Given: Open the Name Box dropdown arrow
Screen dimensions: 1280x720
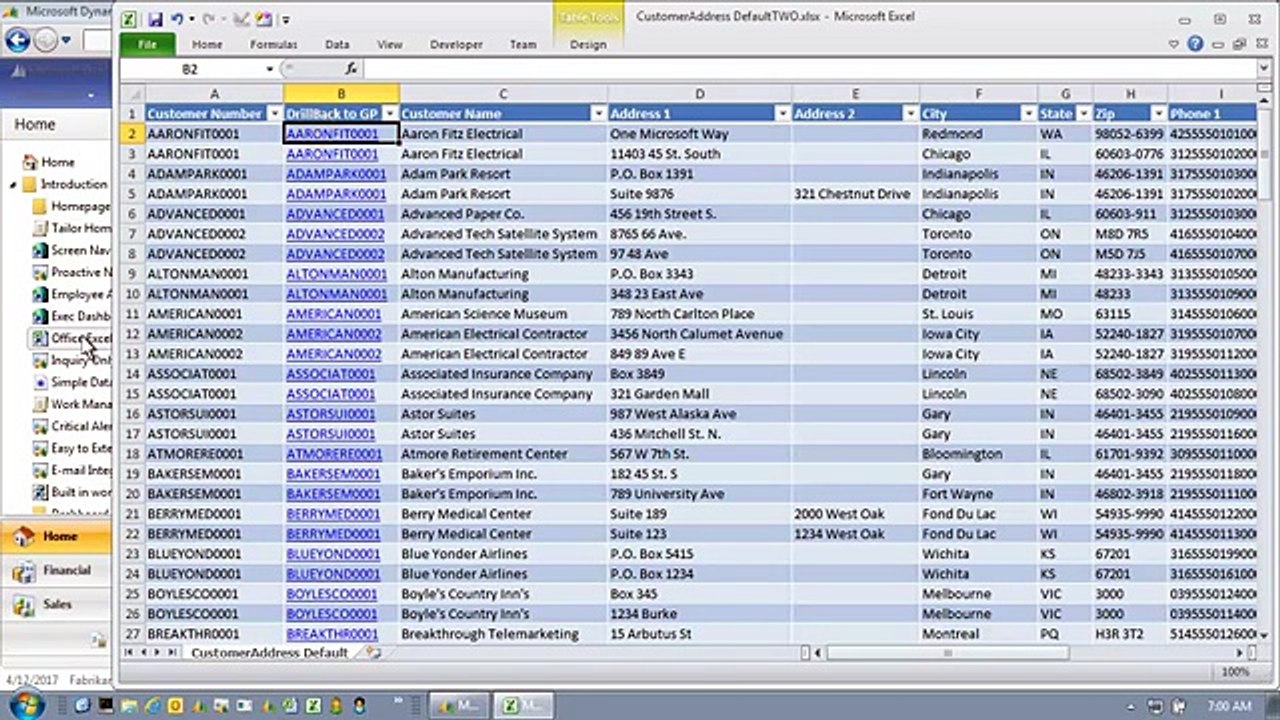Looking at the screenshot, I should tap(270, 69).
